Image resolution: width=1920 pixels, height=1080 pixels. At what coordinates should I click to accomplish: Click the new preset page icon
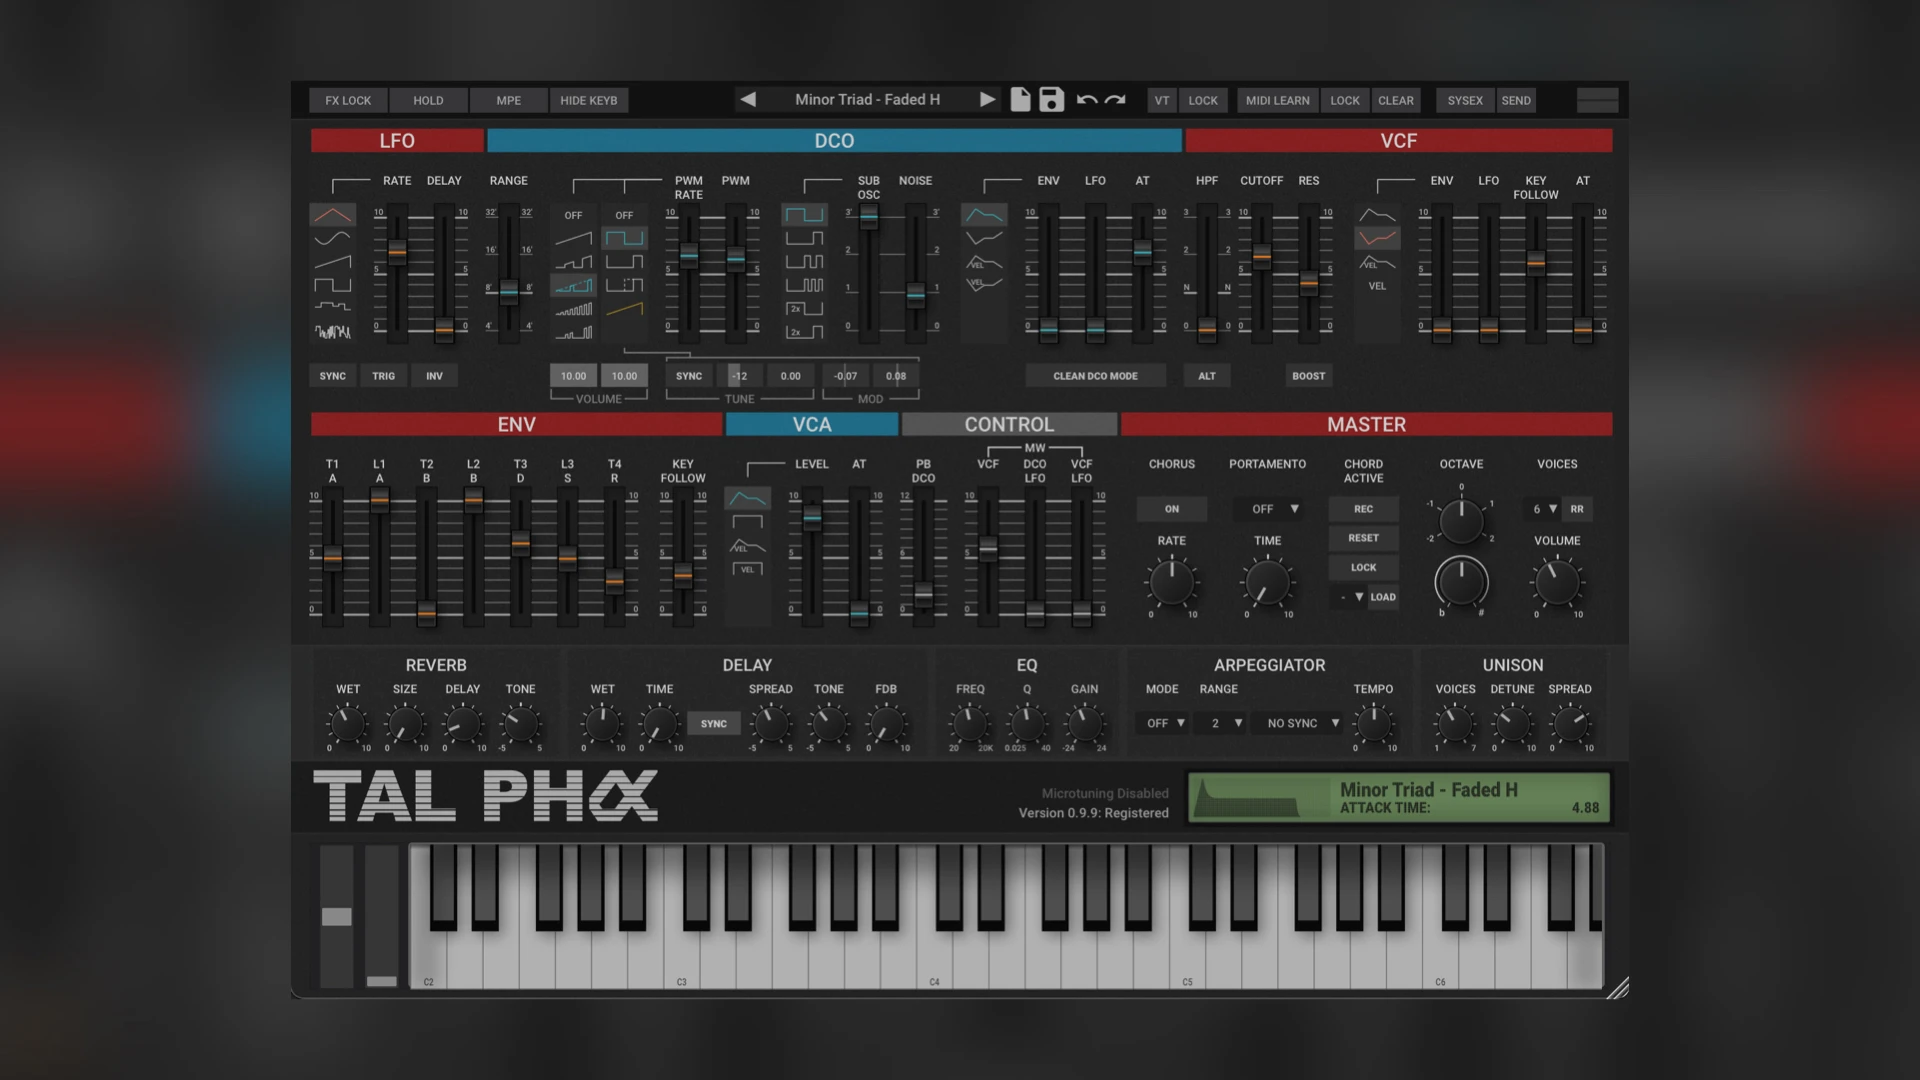1020,100
